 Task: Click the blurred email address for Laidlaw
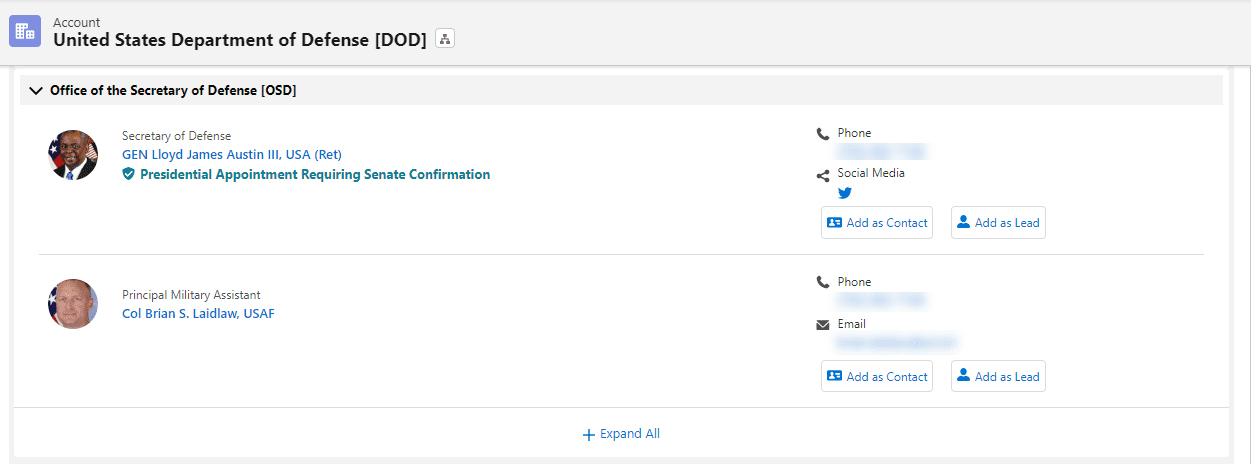click(897, 343)
